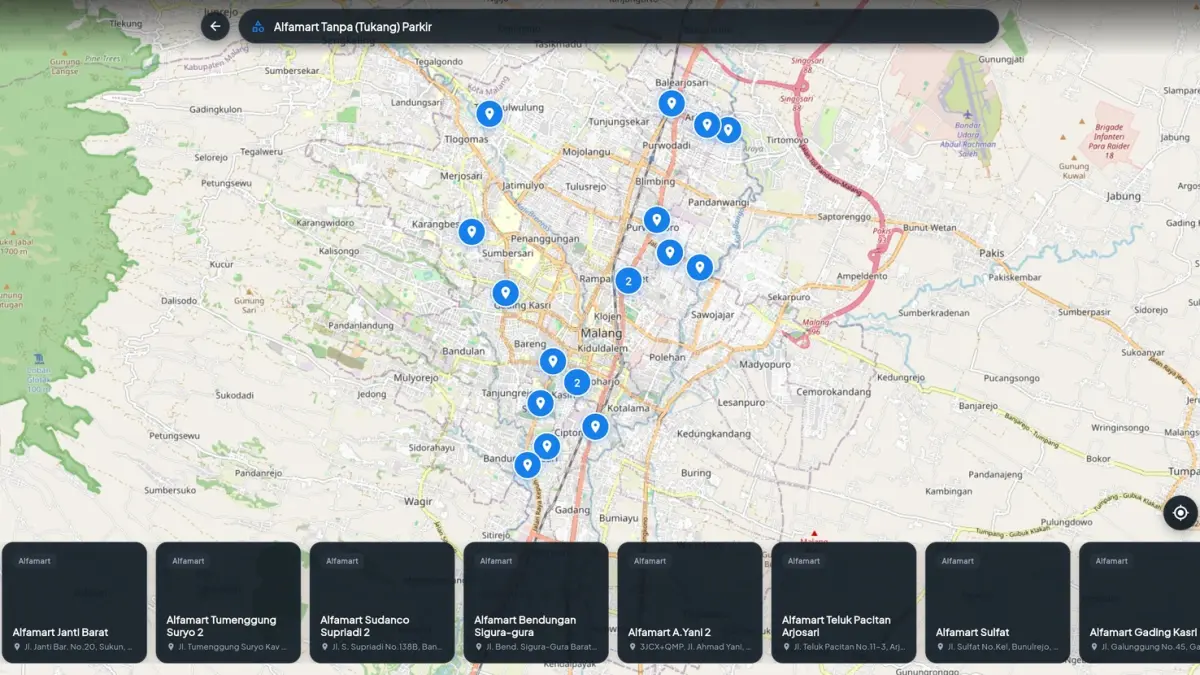This screenshot has width=1200, height=675.
Task: Click Alfamart tag on Tumenggung Suryo 2 card
Action: pyautogui.click(x=188, y=561)
